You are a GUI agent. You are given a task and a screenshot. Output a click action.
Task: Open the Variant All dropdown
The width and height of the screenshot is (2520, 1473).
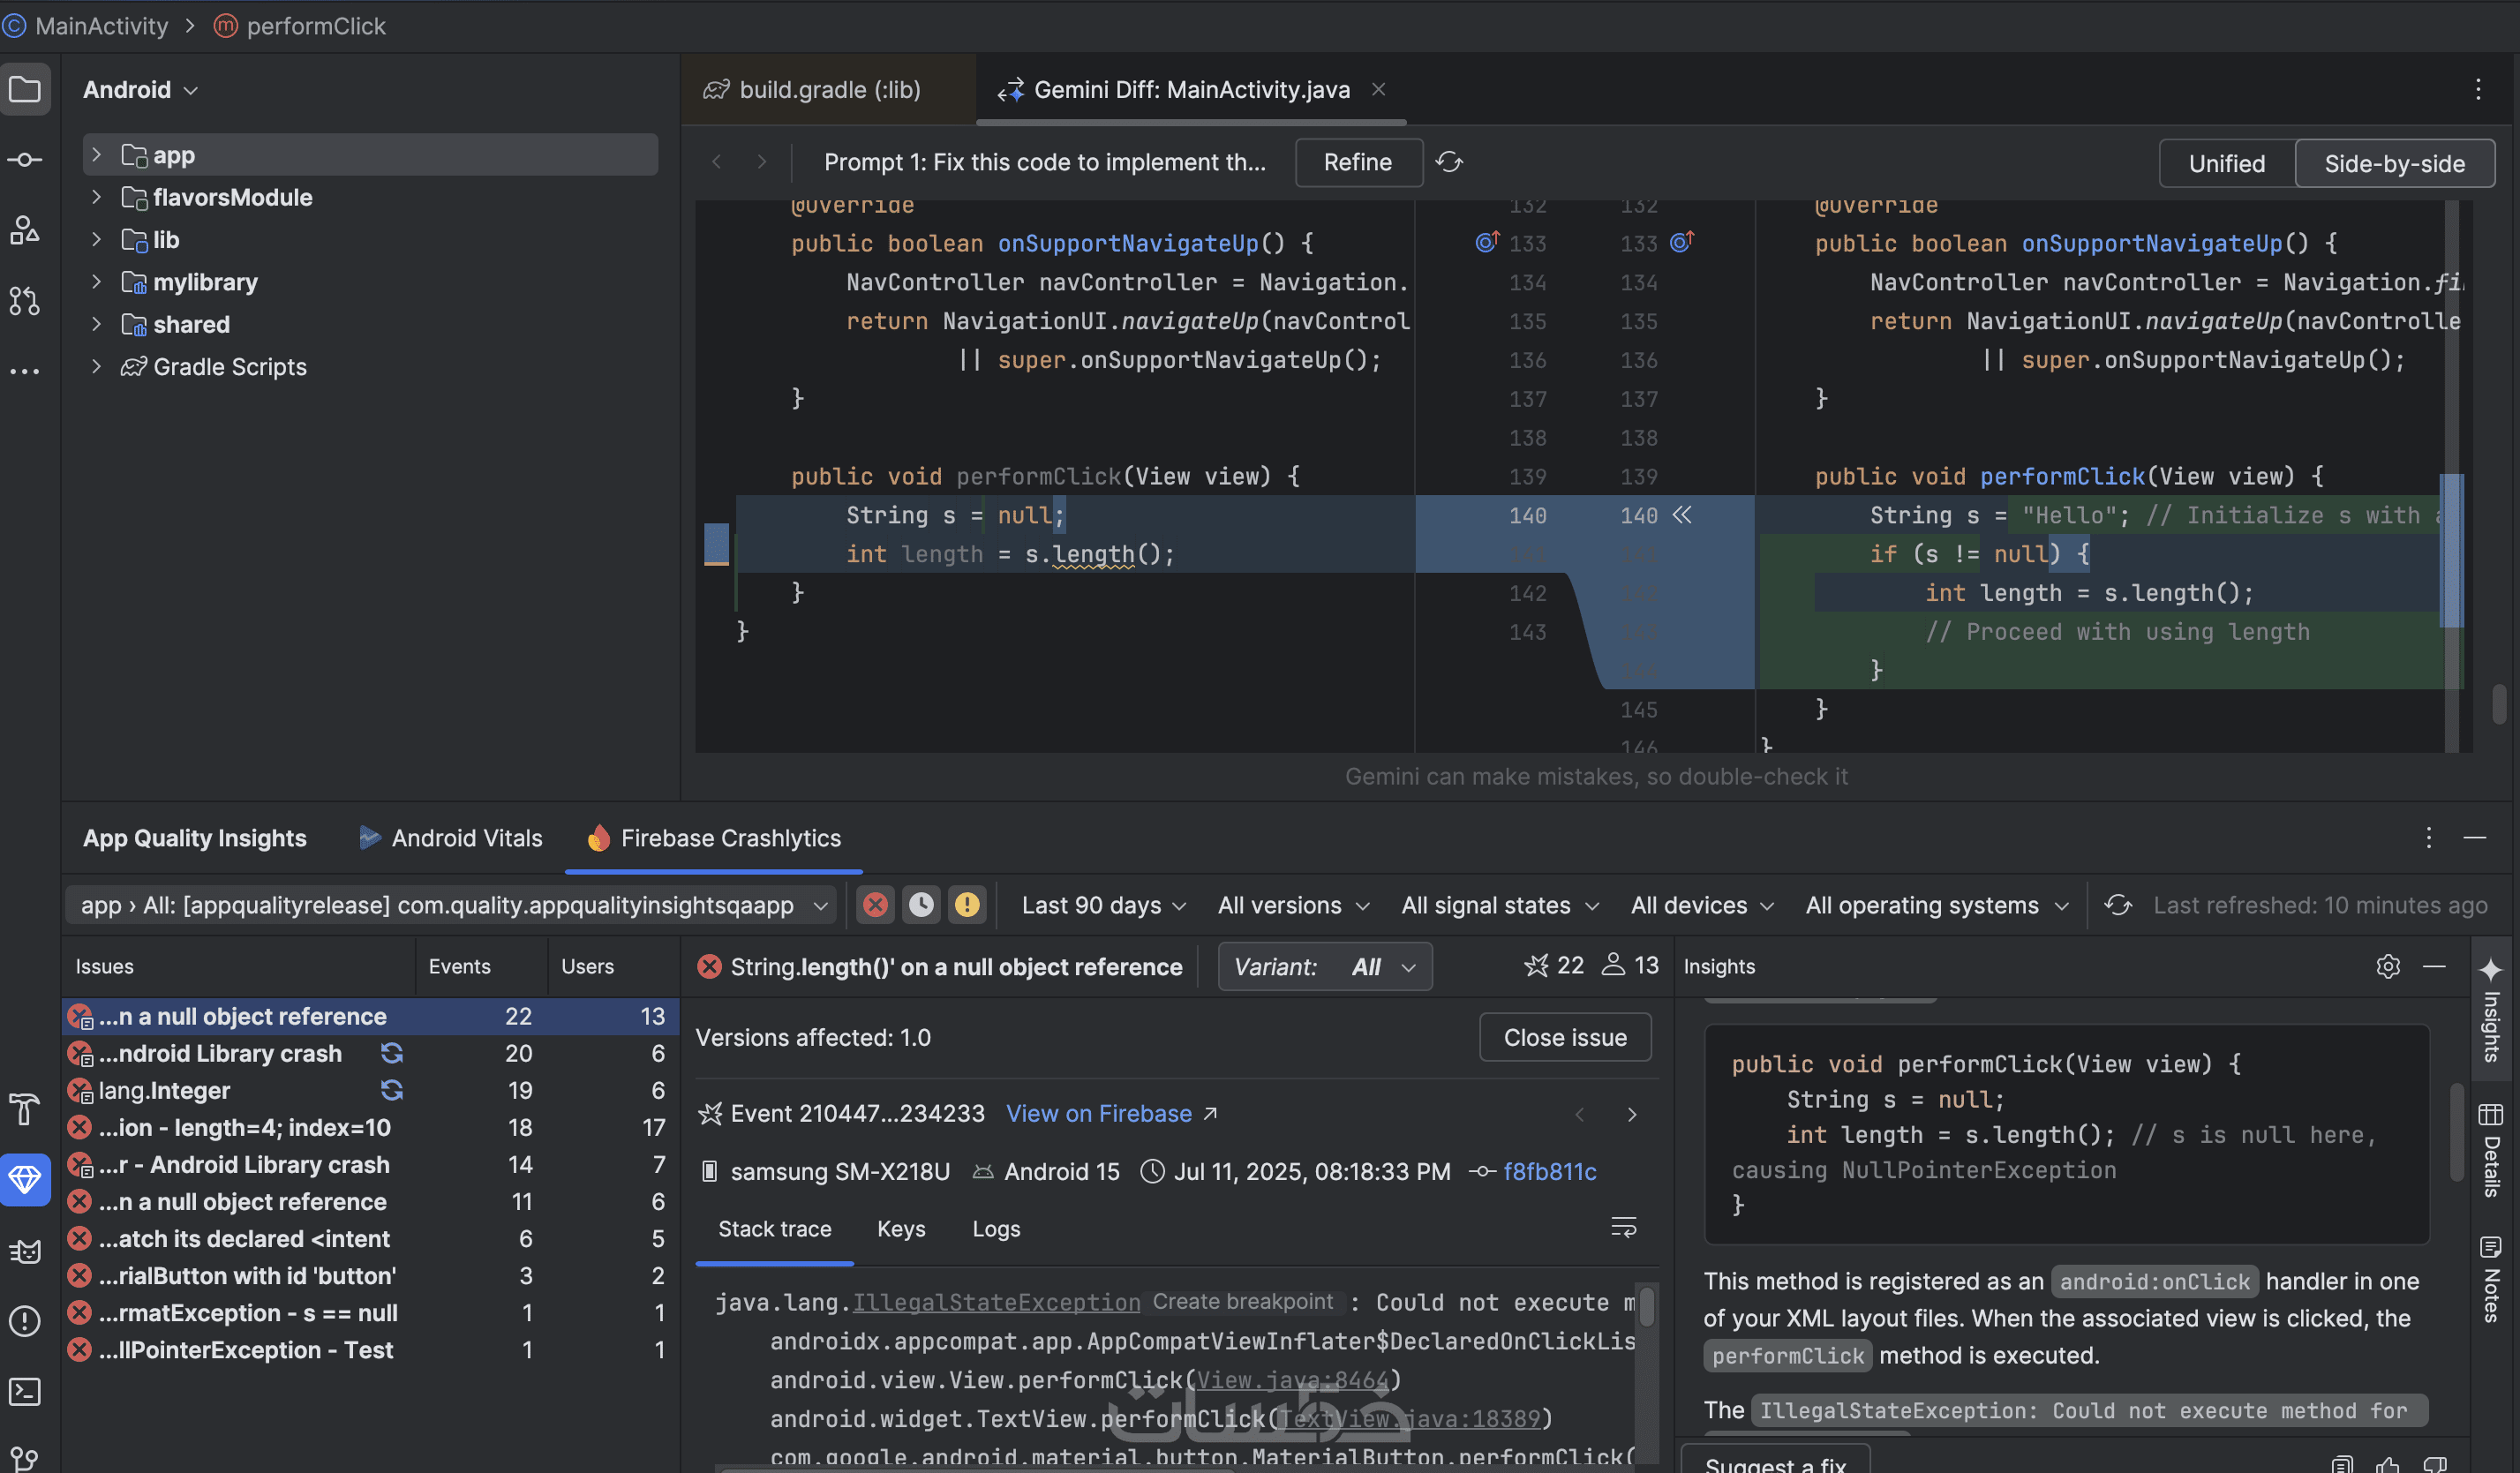pyautogui.click(x=1324, y=966)
